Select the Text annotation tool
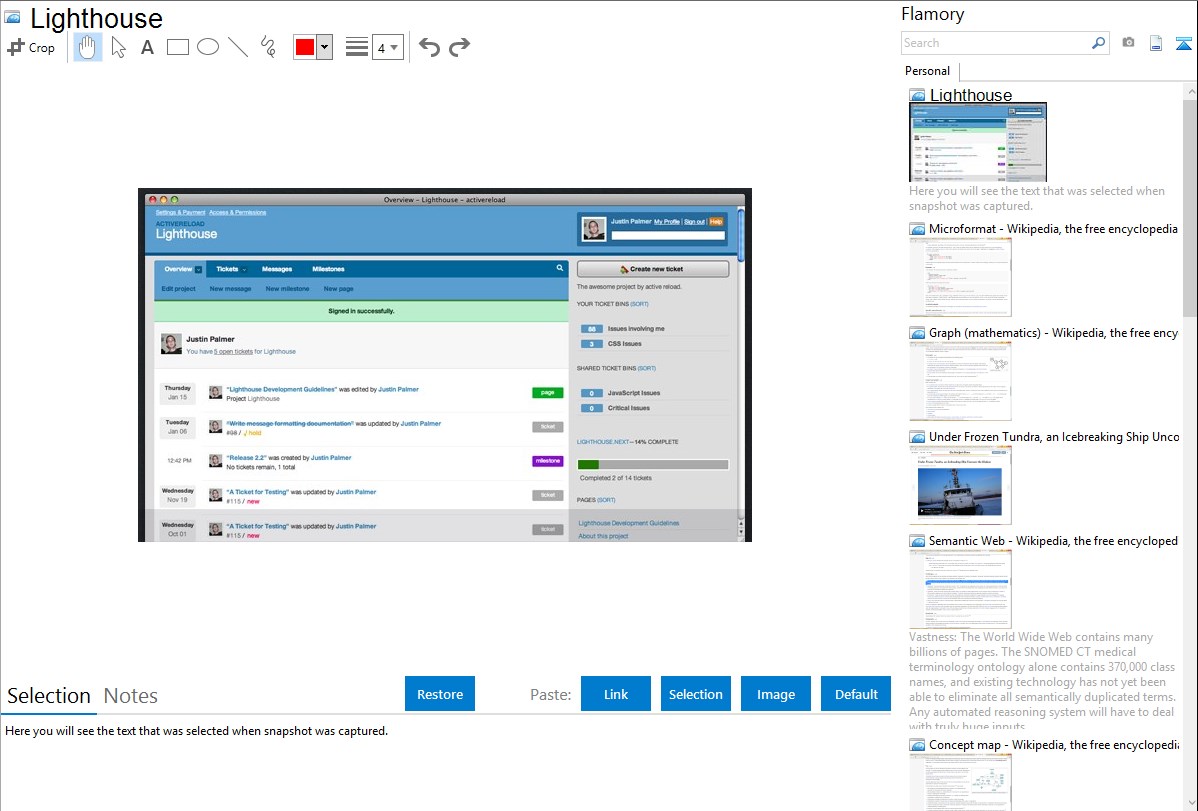The width and height of the screenshot is (1198, 811). [147, 47]
